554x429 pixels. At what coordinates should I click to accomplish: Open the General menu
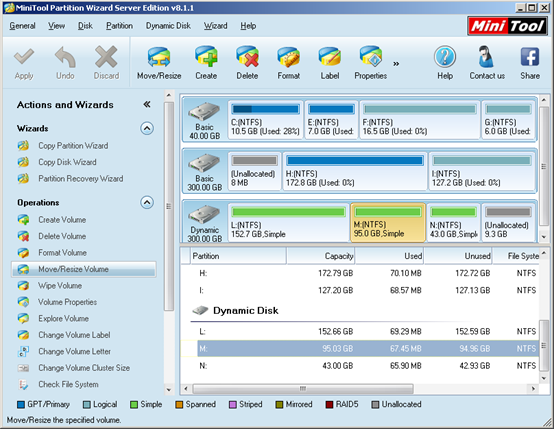[22, 26]
